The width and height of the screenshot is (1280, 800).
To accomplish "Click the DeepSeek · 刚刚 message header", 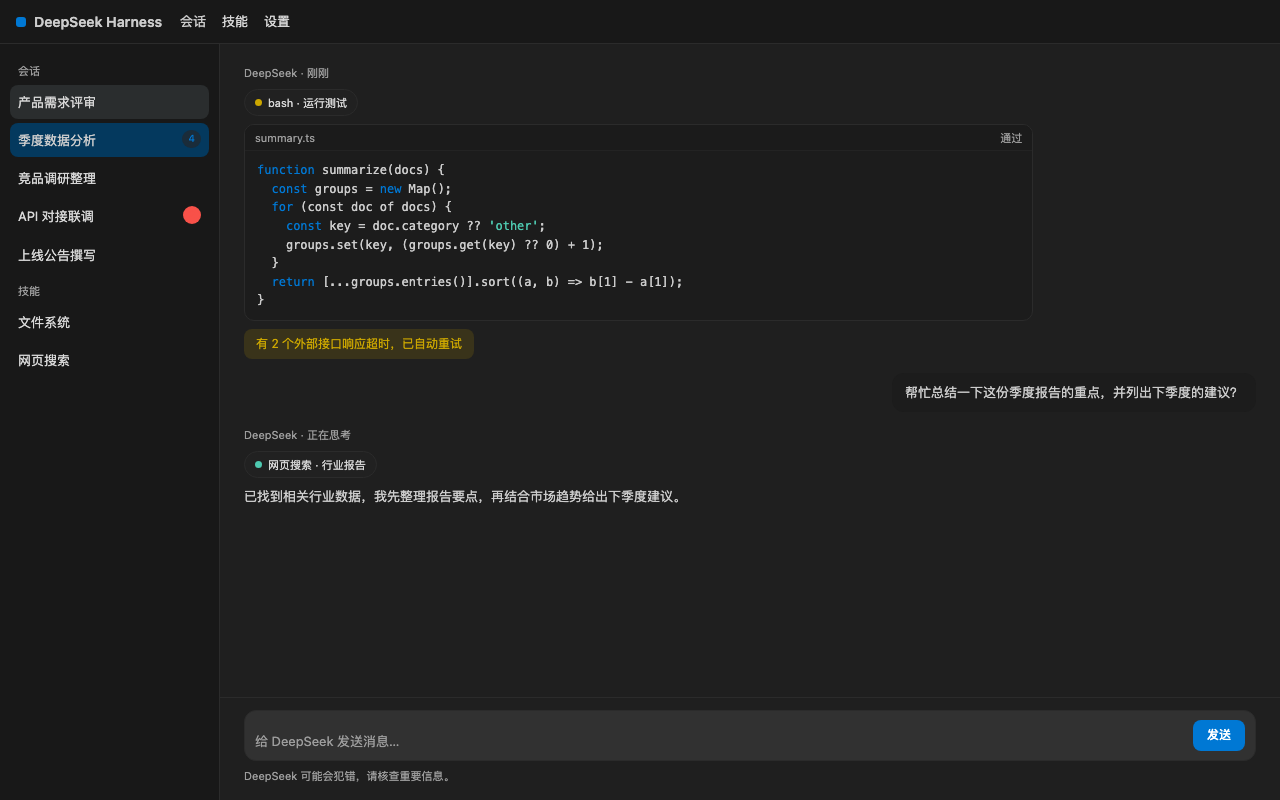I will point(286,73).
